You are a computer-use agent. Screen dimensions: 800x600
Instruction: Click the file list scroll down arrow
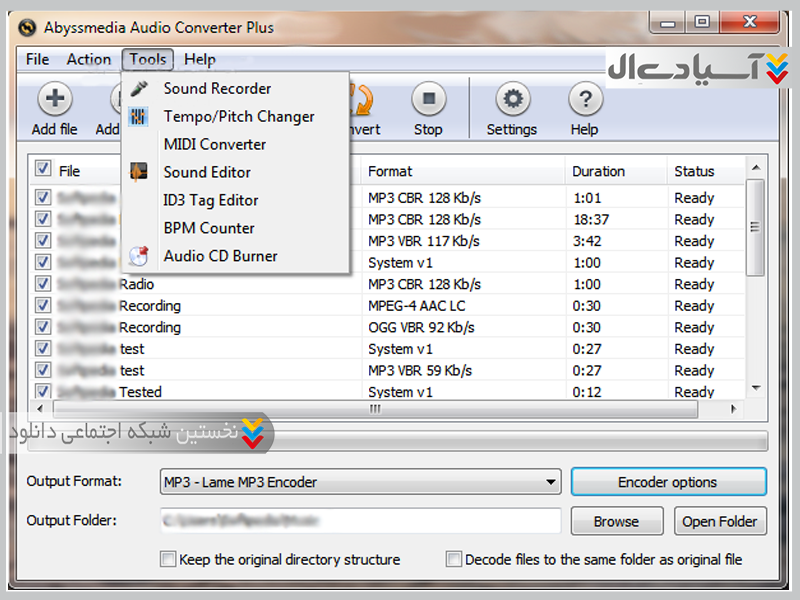click(756, 388)
